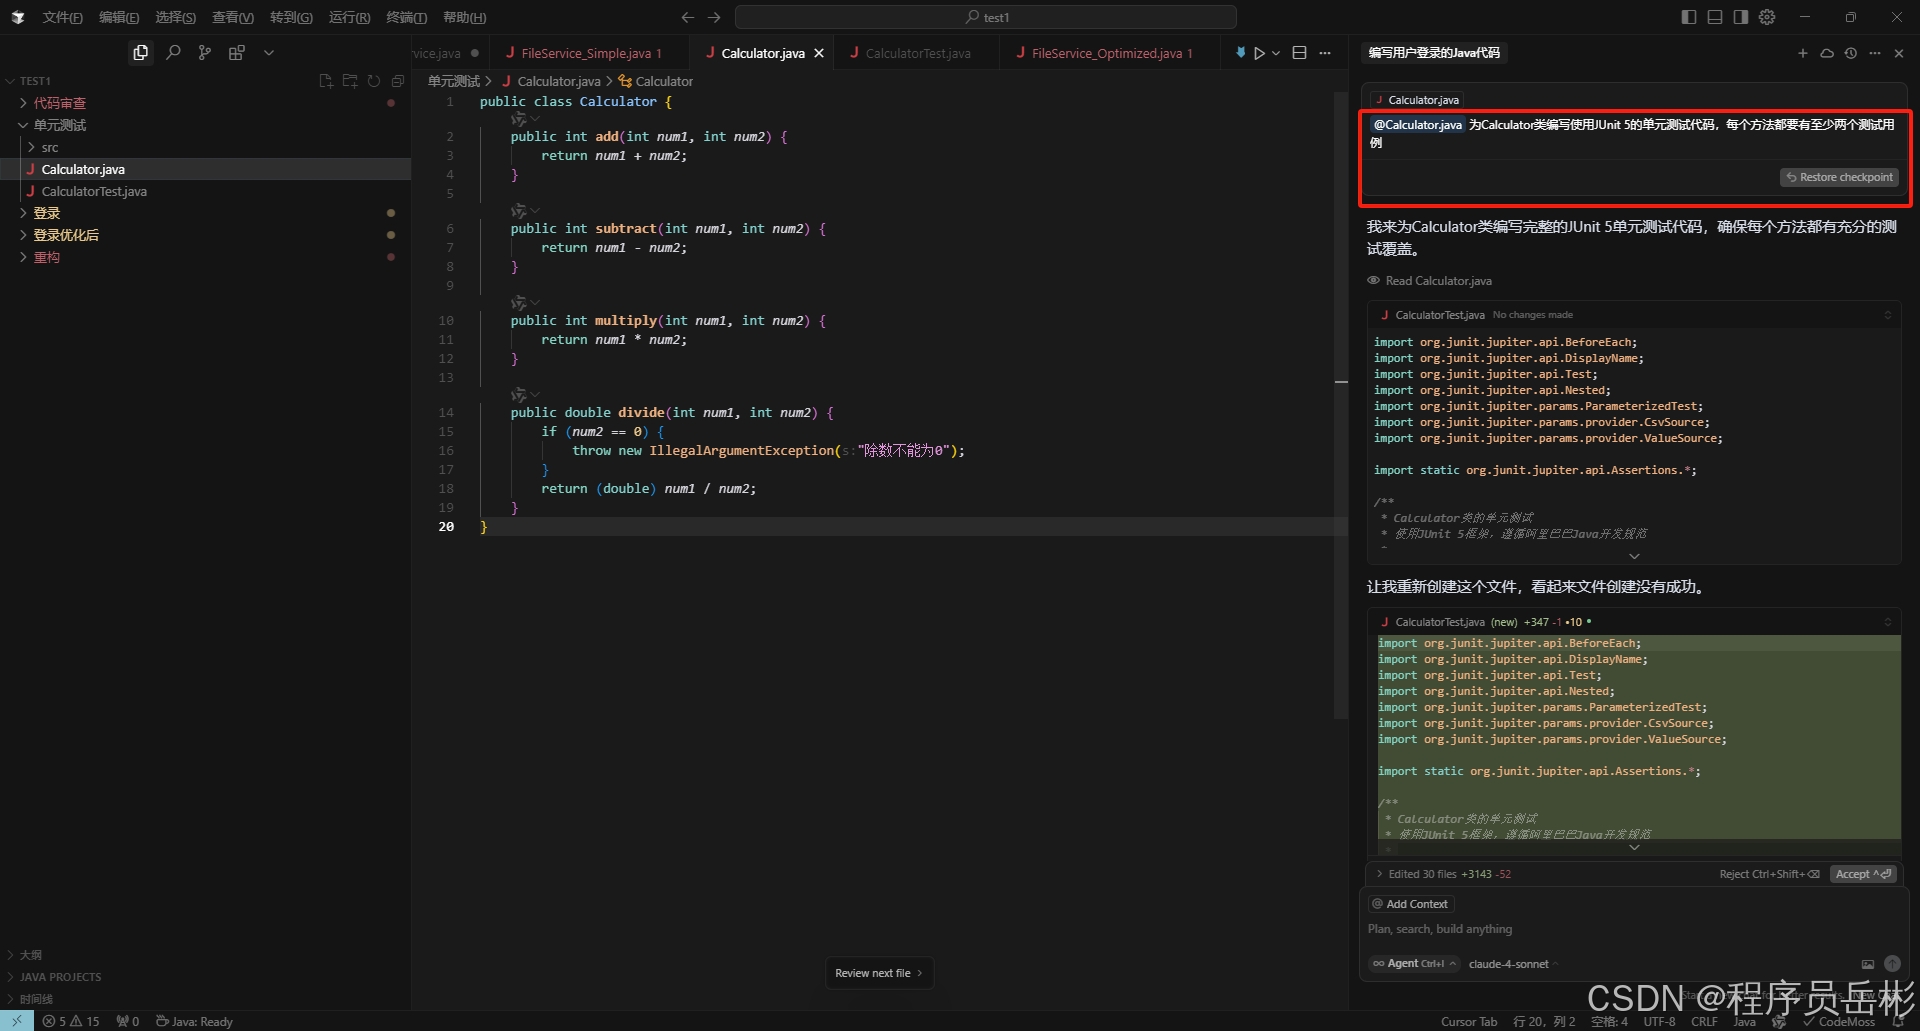Viewport: 1920px width, 1031px height.
Task: Click New Folder icon in explorer header
Action: pos(350,81)
